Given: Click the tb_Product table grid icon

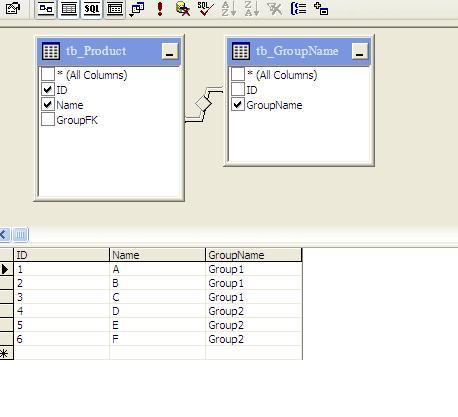Looking at the screenshot, I should point(51,51).
